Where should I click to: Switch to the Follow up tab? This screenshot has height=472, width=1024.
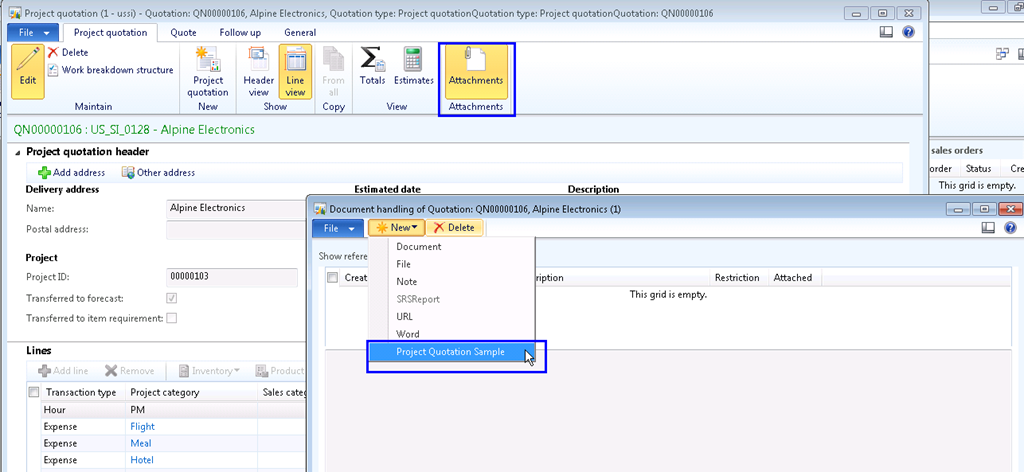pos(240,32)
